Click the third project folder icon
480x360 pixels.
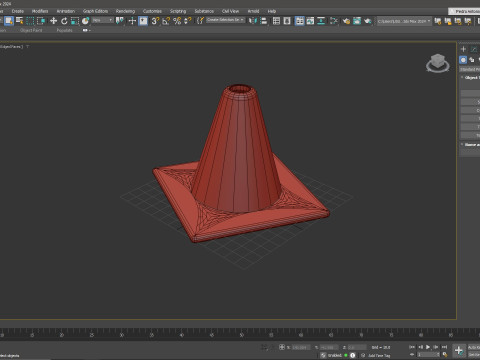click(x=458, y=21)
